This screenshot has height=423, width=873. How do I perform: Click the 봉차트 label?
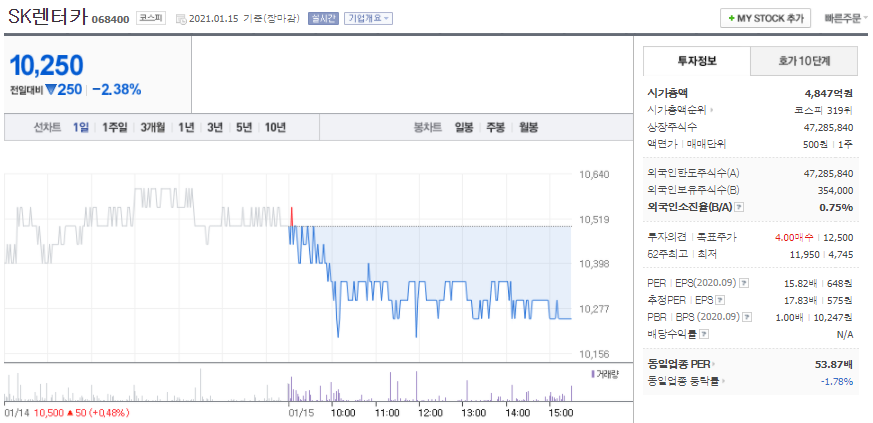pyautogui.click(x=428, y=127)
